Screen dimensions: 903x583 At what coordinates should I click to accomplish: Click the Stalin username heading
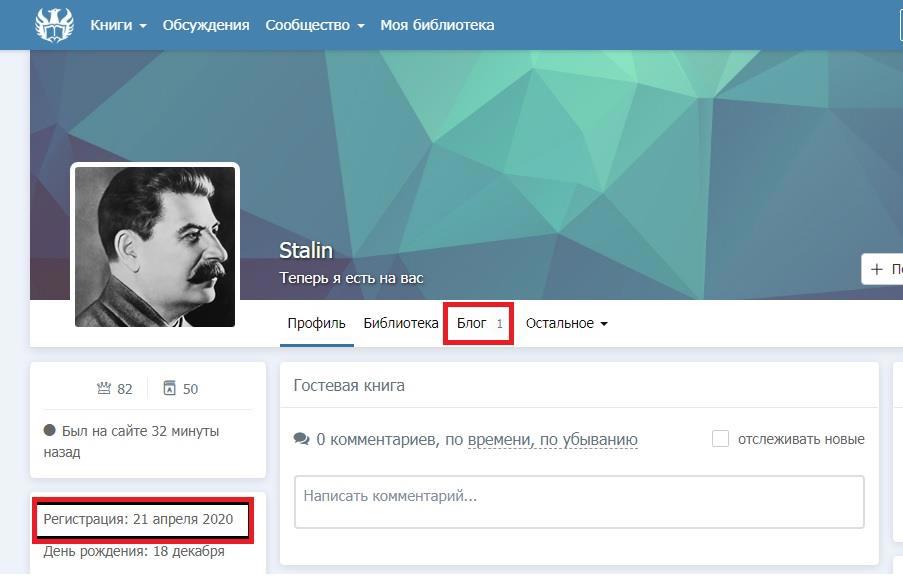306,250
